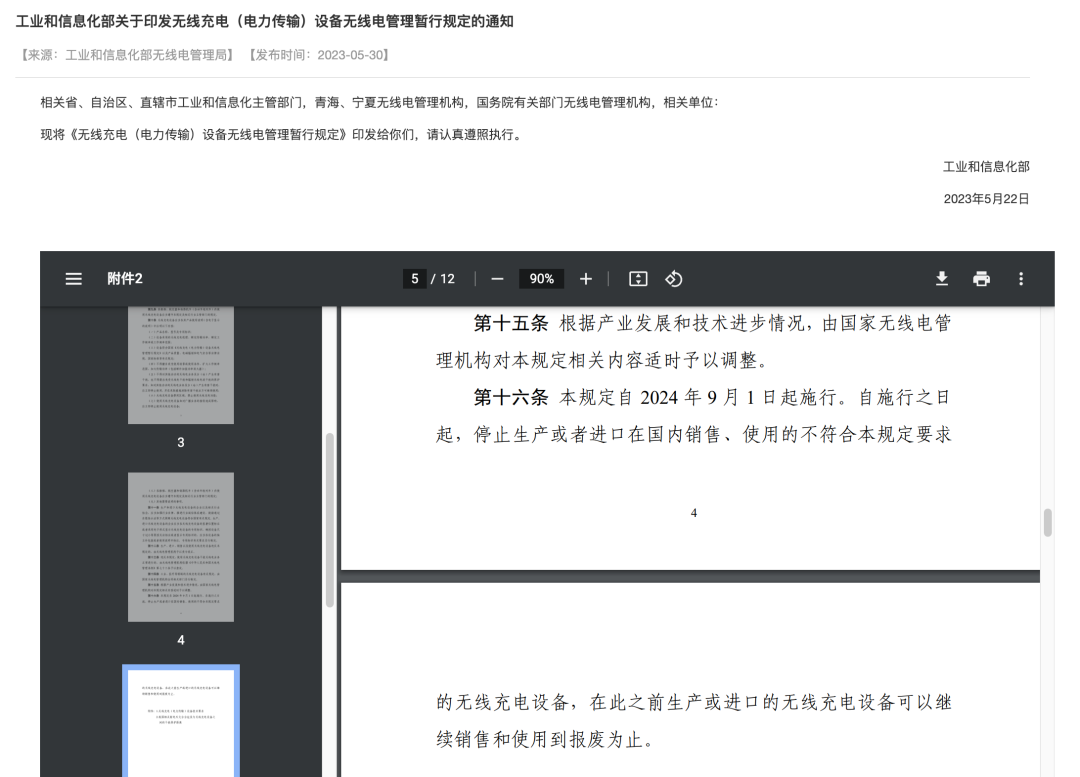
Task: Download the attached PDF document
Action: [x=941, y=279]
